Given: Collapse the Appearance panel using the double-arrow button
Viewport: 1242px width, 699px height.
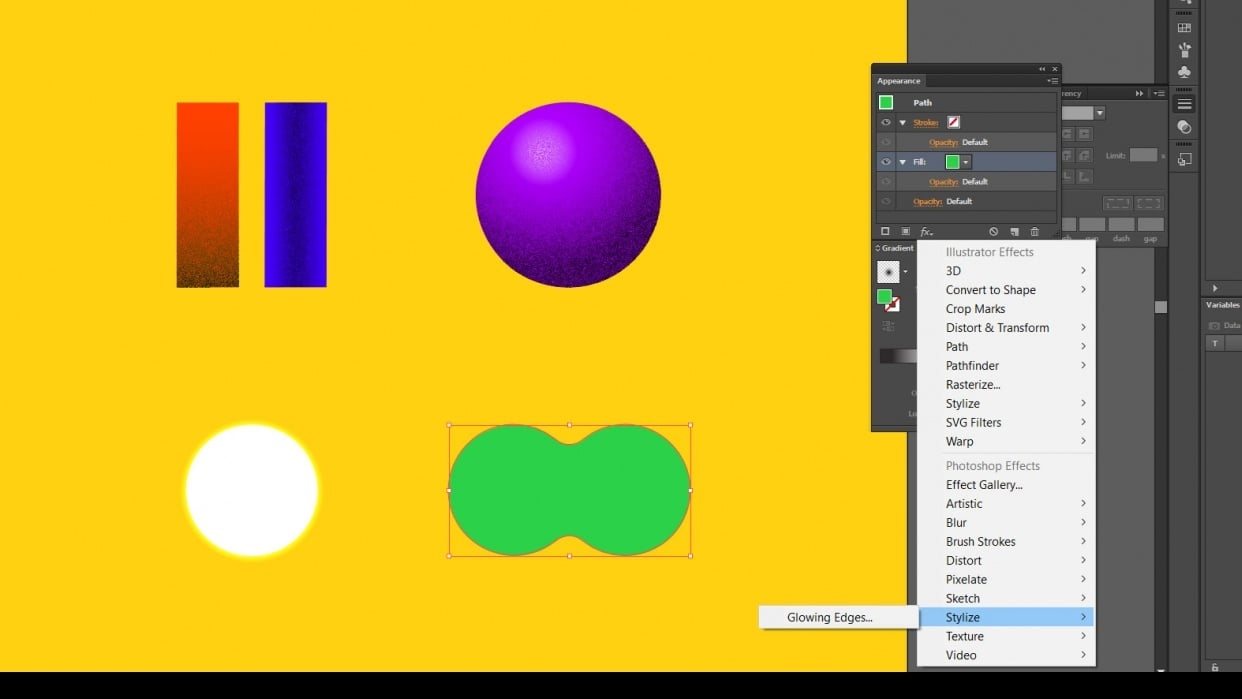Looking at the screenshot, I should tap(1042, 68).
